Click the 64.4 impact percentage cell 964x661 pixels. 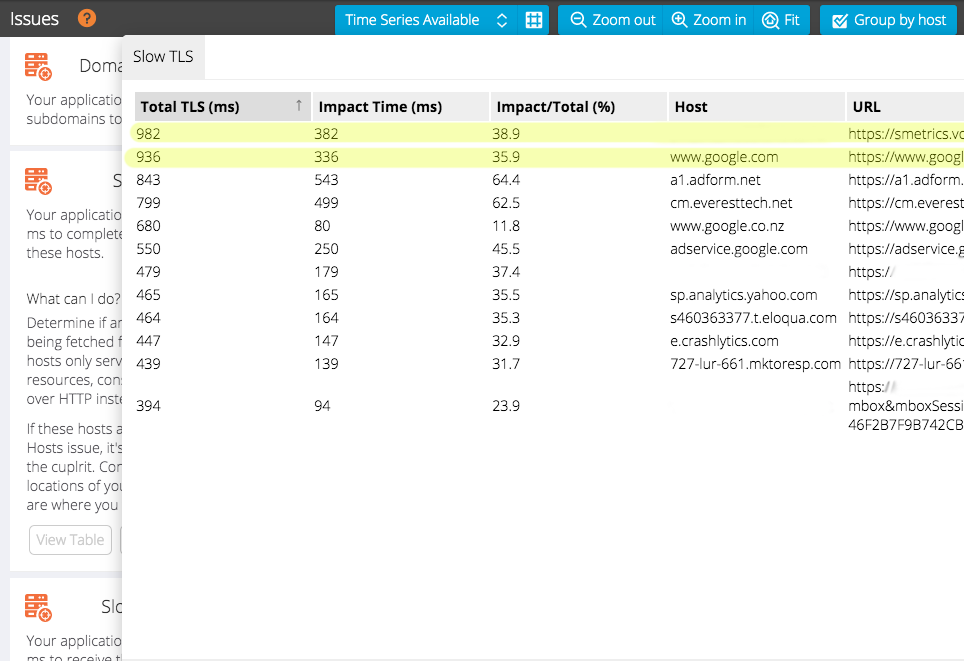pos(506,180)
